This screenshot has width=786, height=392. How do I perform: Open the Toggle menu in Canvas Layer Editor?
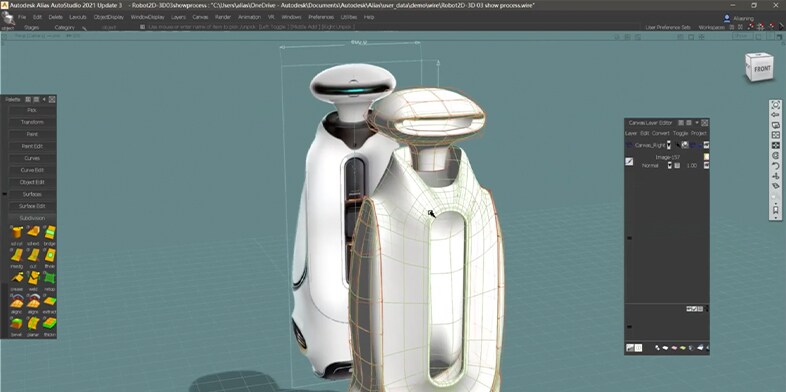coord(680,133)
